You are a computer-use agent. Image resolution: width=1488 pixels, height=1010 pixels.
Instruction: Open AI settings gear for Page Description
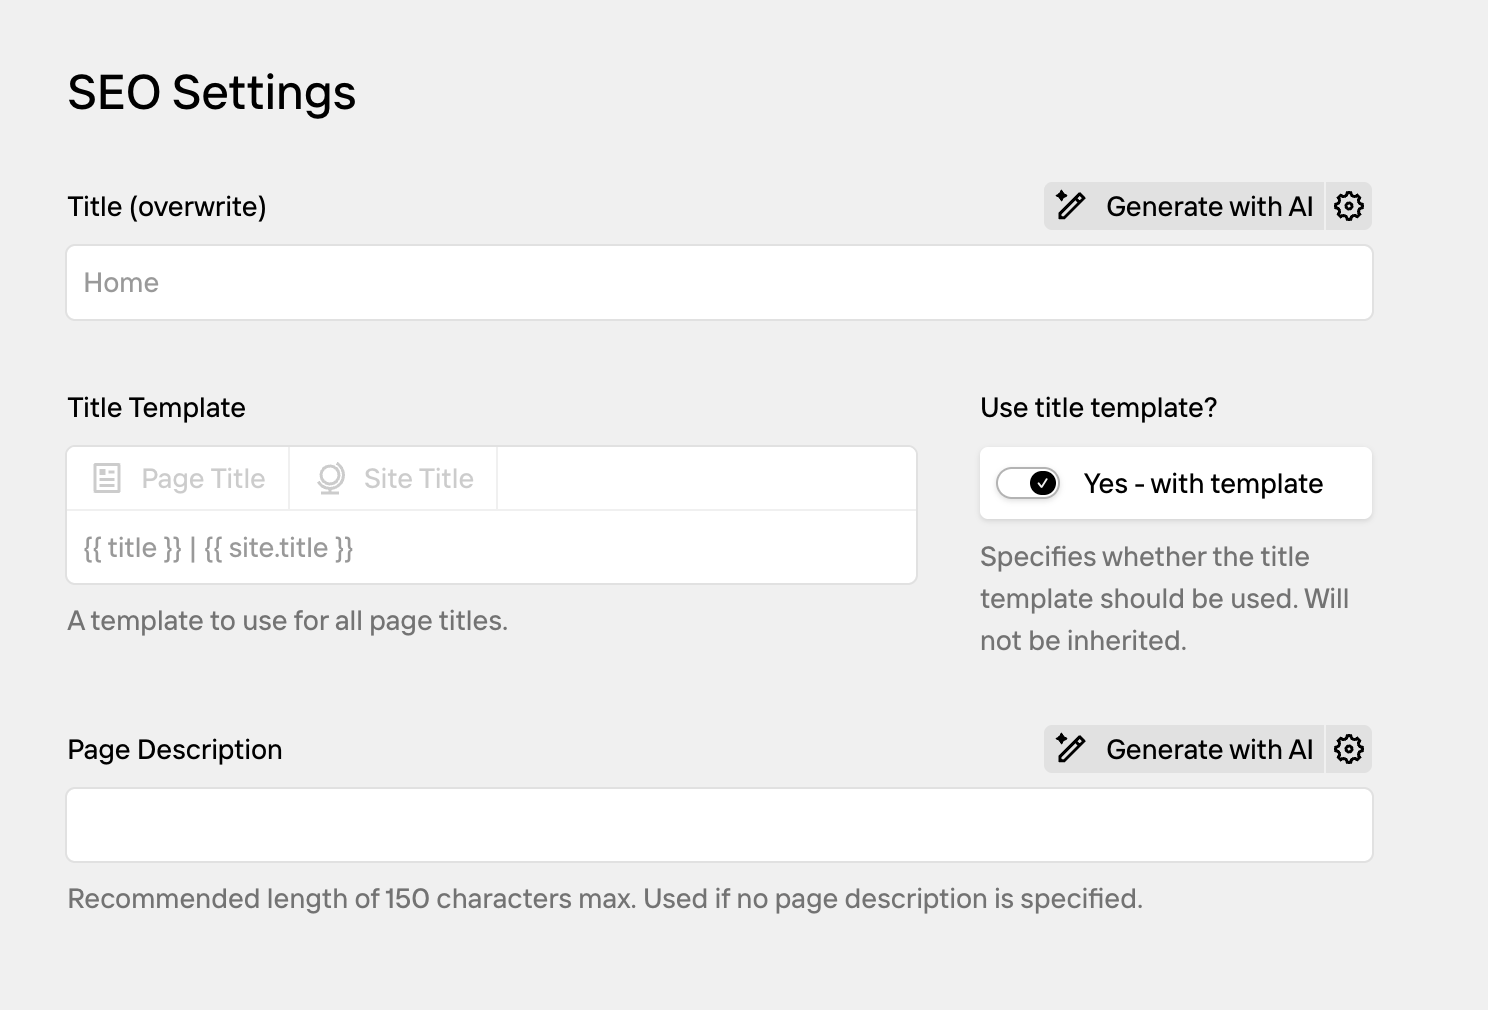click(1349, 749)
